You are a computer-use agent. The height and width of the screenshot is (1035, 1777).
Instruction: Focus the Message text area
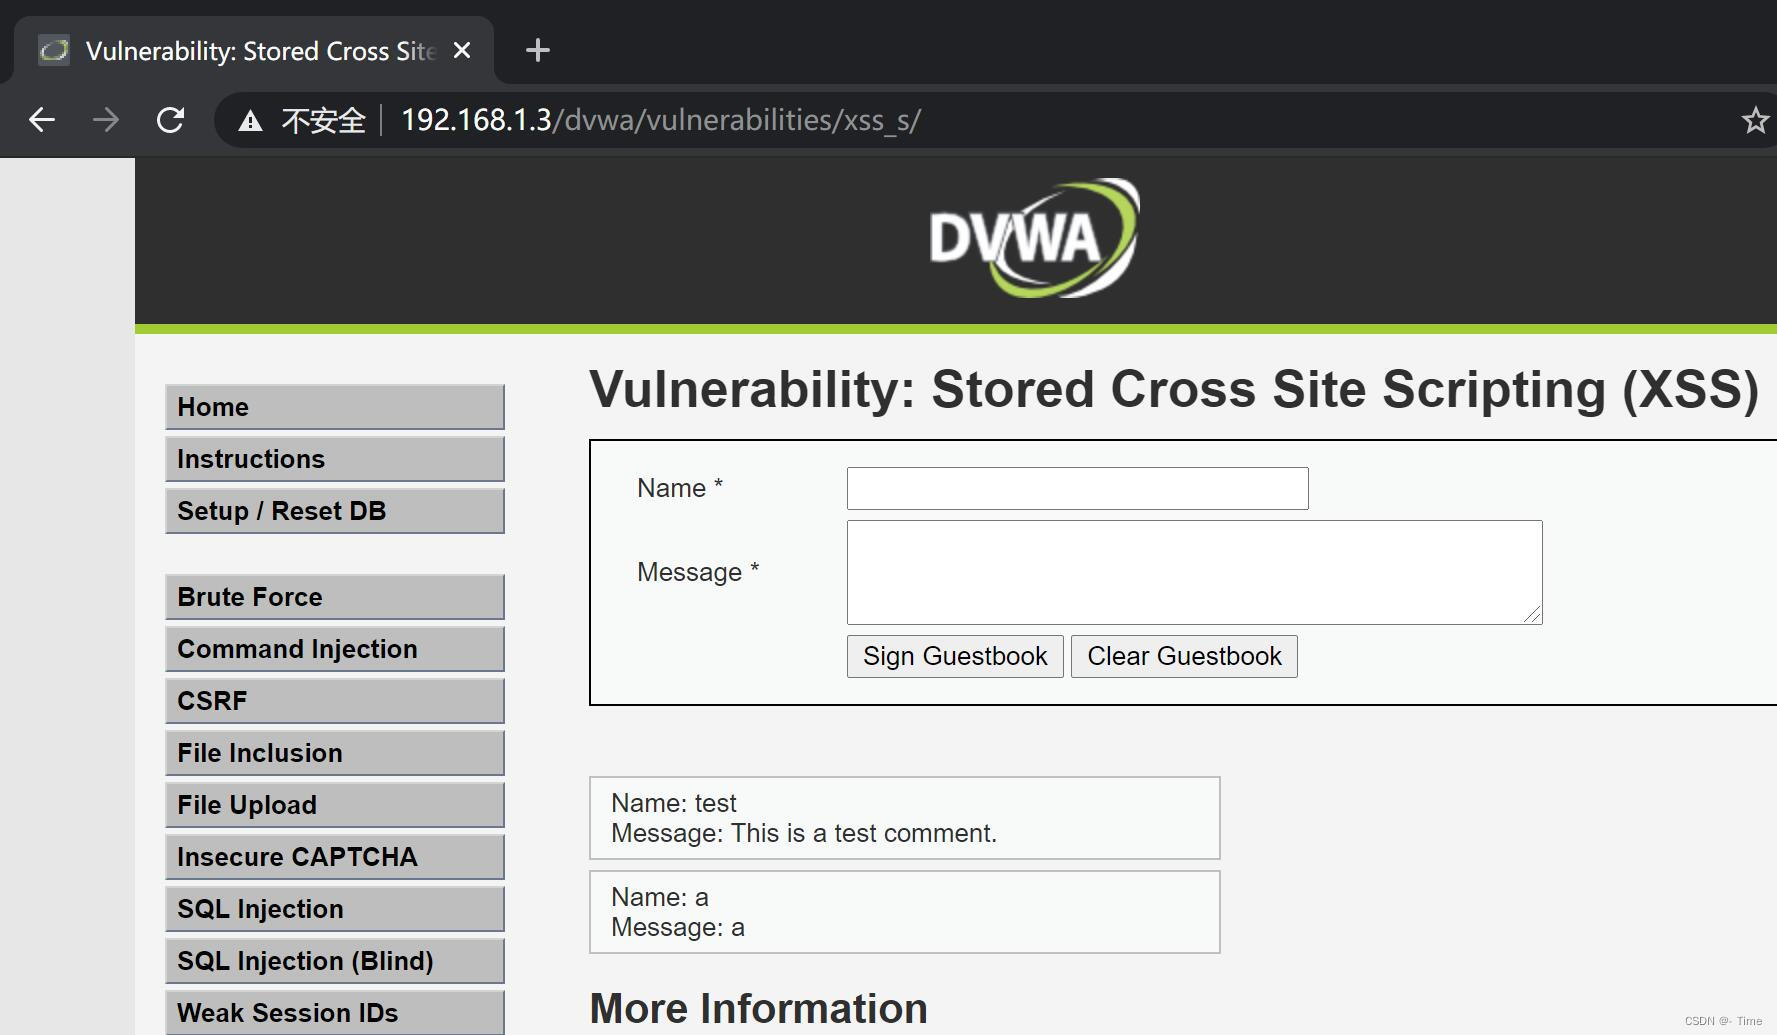tap(1195, 572)
